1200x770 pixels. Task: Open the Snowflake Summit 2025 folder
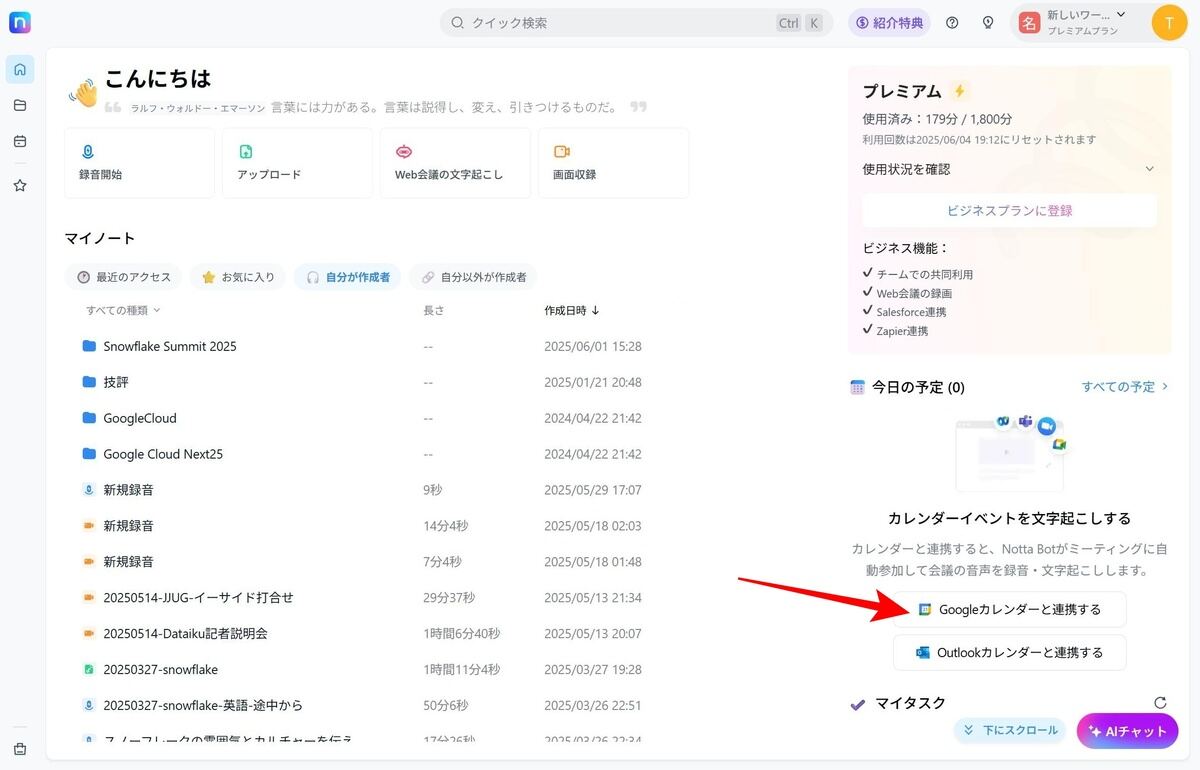click(x=170, y=346)
